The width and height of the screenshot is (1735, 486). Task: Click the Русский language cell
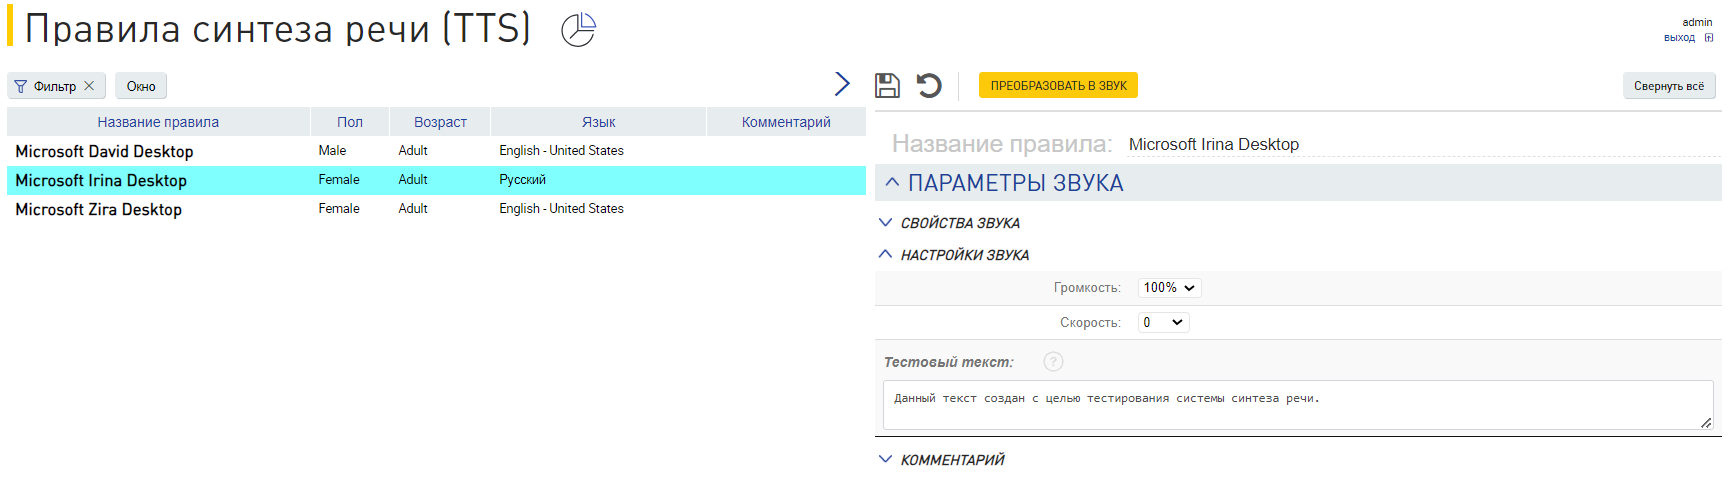coord(522,180)
